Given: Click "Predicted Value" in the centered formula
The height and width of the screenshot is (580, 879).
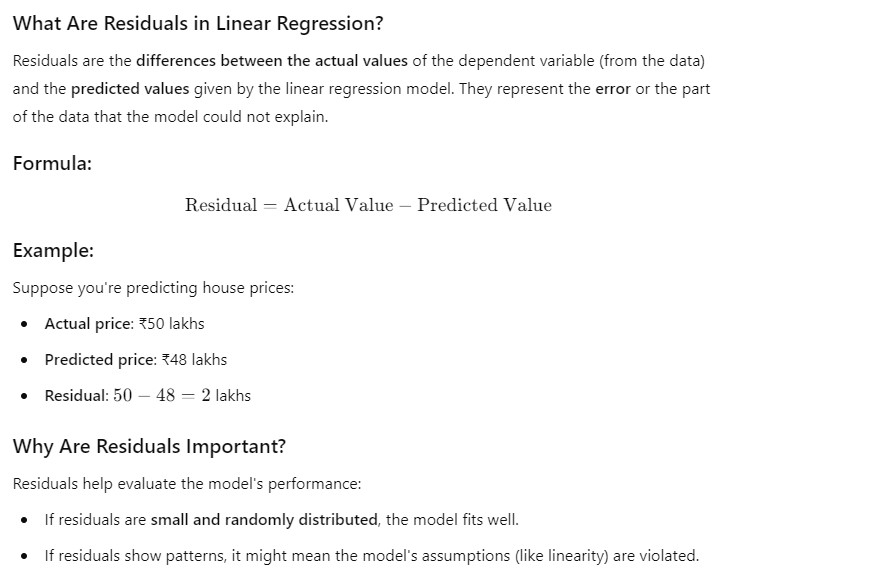Looking at the screenshot, I should (x=484, y=205).
